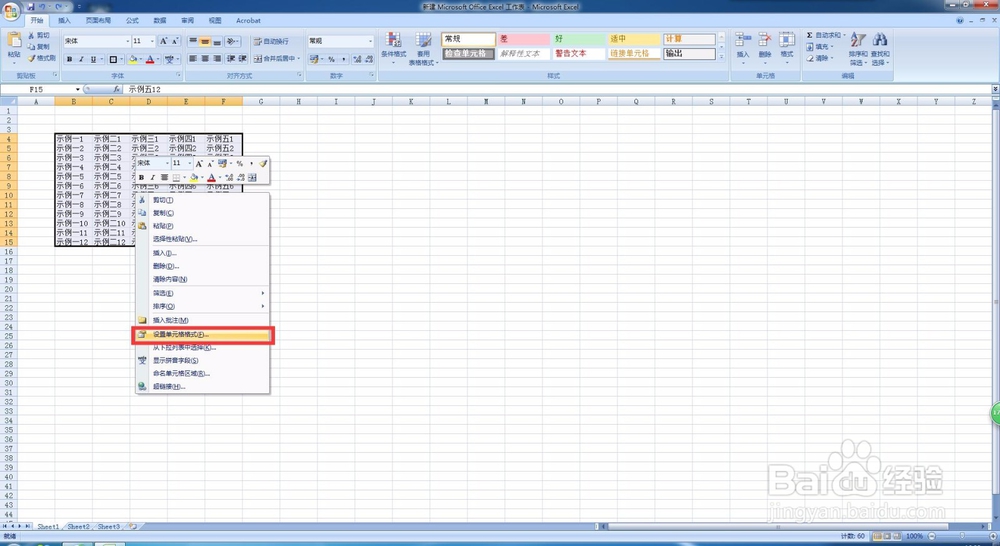
Task: Toggle Bold in the ribbon font group
Action: click(x=70, y=59)
